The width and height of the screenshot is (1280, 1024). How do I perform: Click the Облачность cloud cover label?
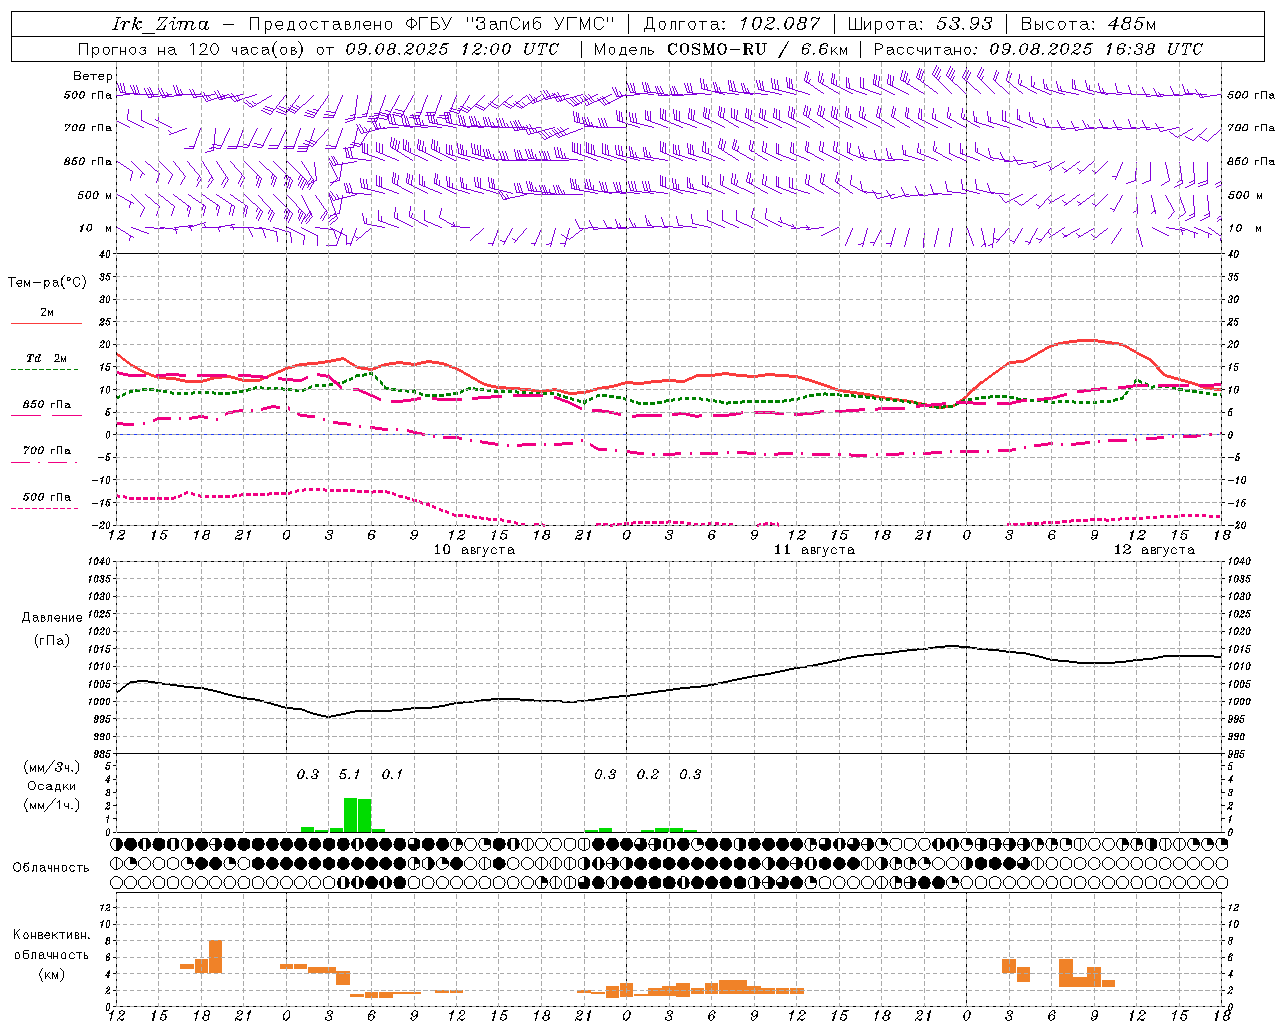[51, 868]
